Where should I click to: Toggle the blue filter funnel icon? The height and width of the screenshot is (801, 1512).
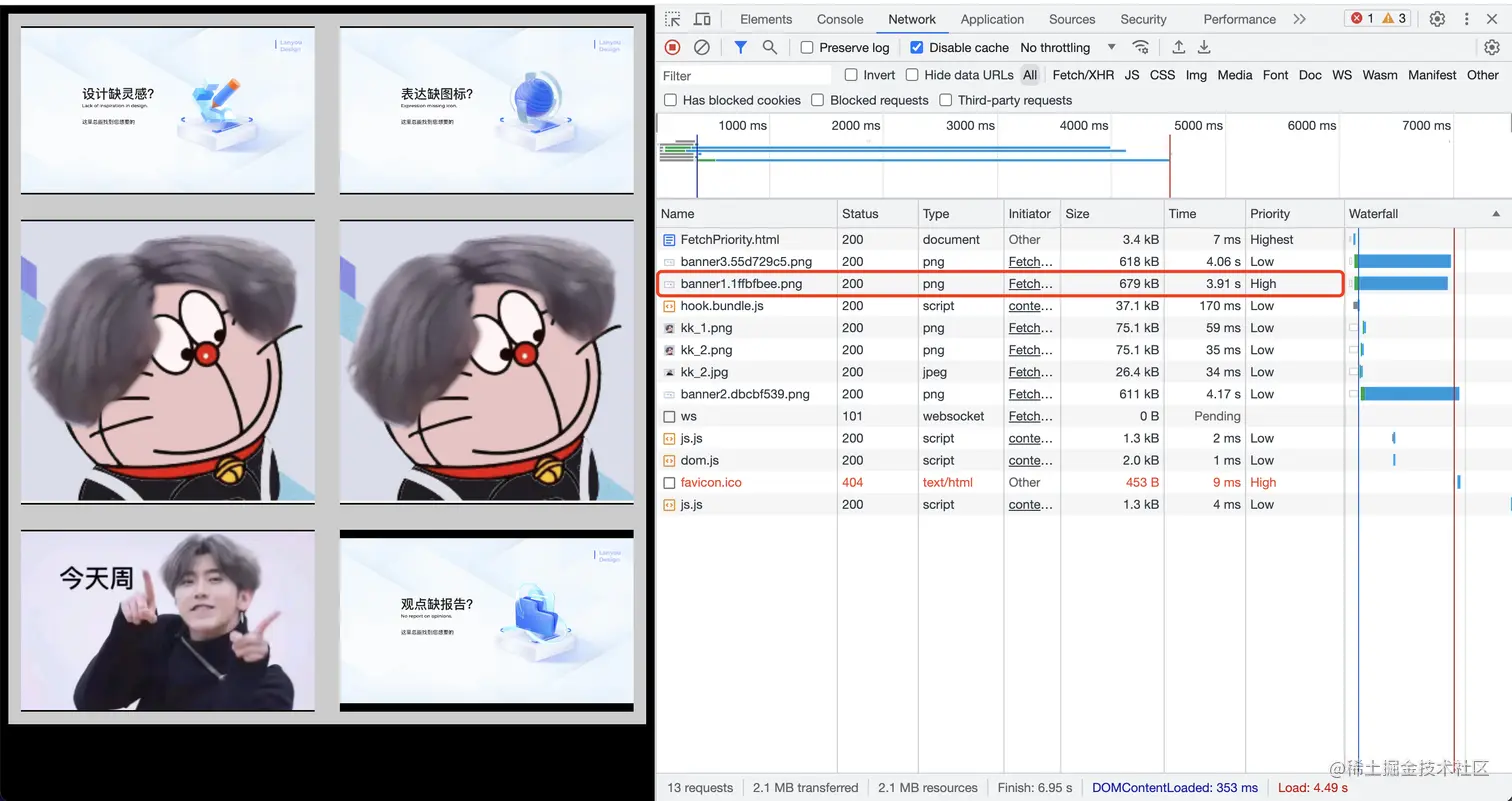[741, 47]
